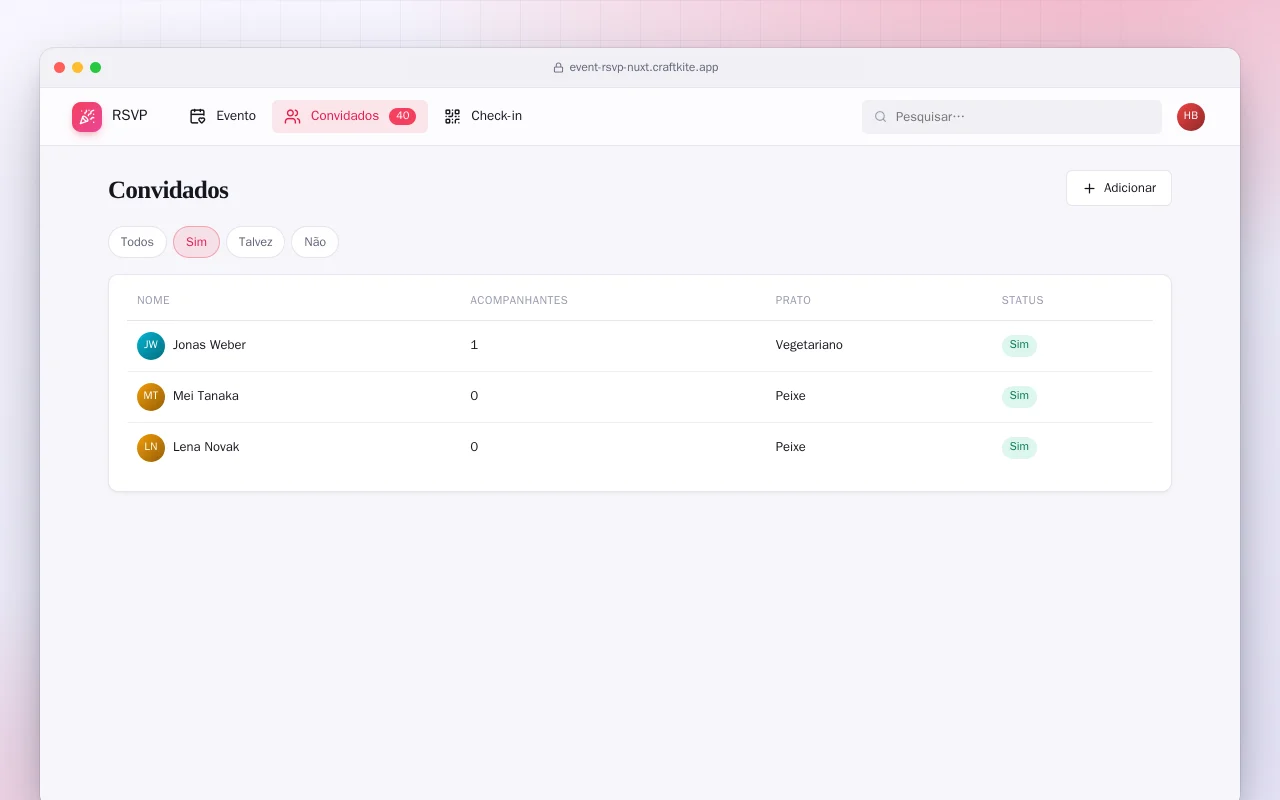The height and width of the screenshot is (800, 1280).
Task: Click the Pesquisar search field
Action: [x=1012, y=117]
